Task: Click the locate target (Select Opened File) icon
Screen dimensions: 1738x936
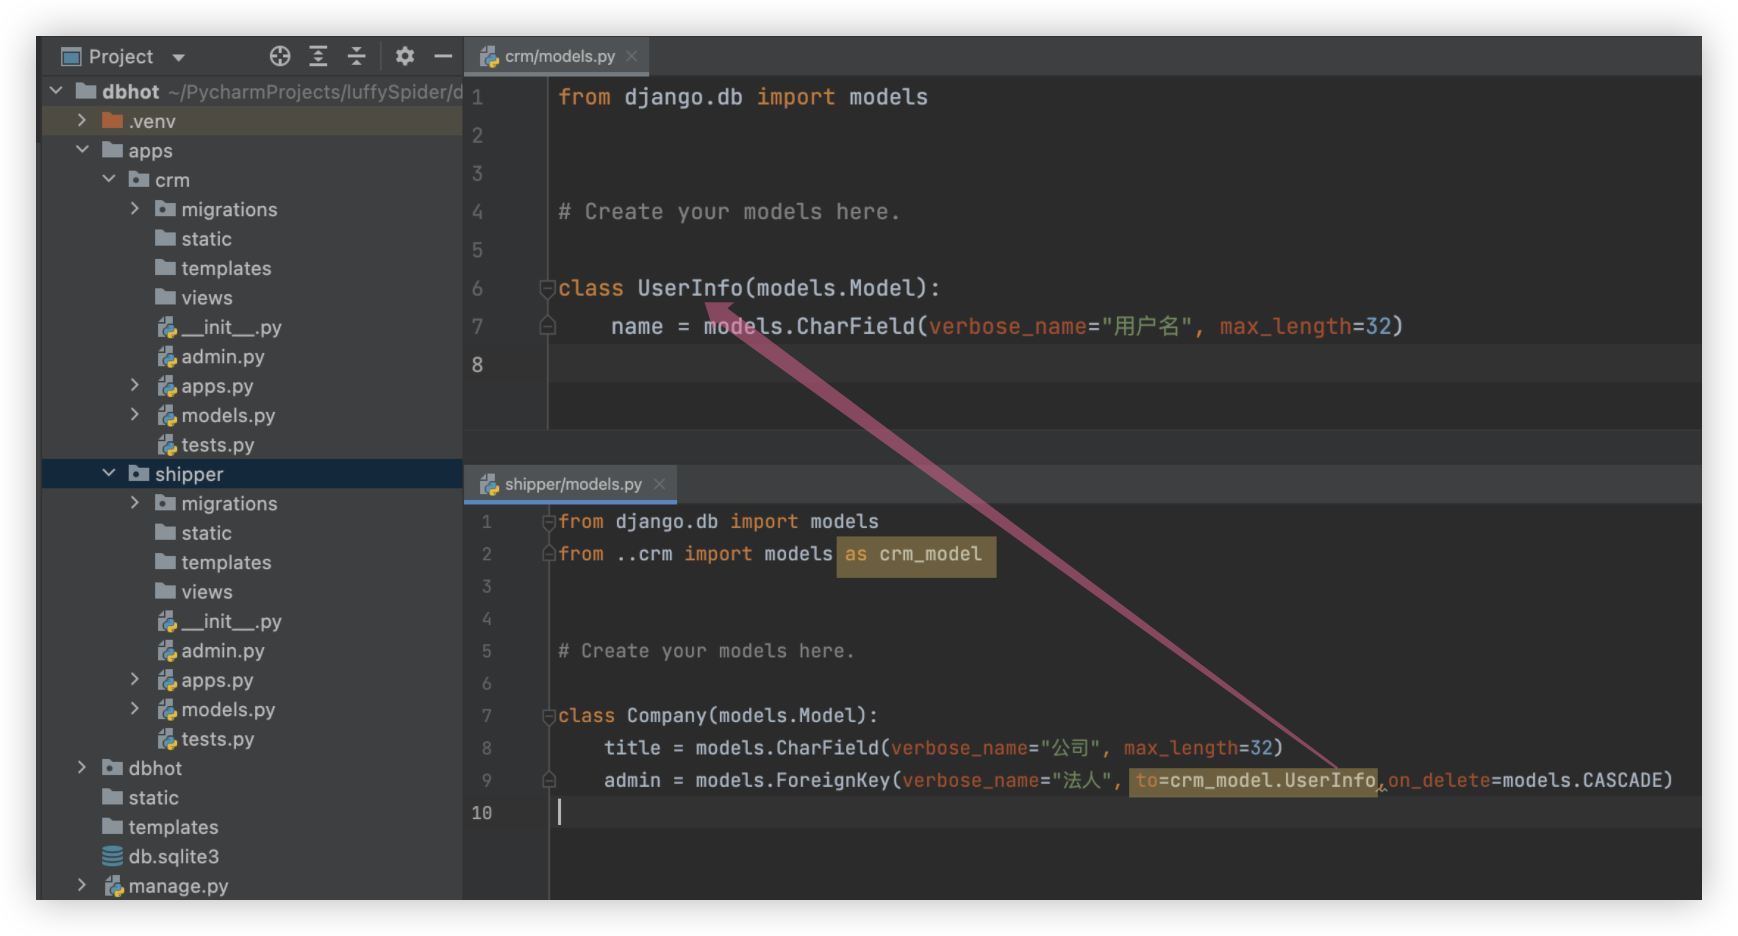Action: pyautogui.click(x=280, y=56)
